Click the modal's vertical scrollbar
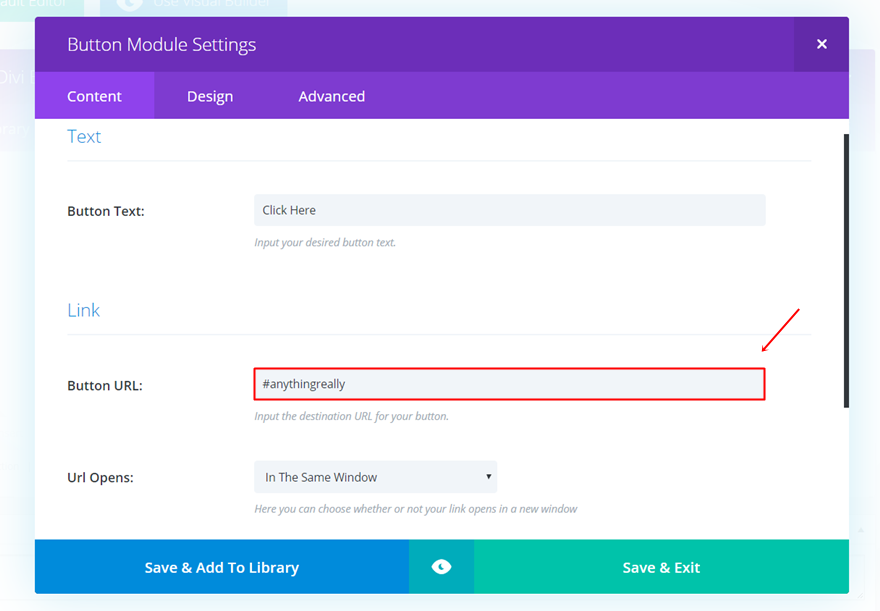 point(846,270)
